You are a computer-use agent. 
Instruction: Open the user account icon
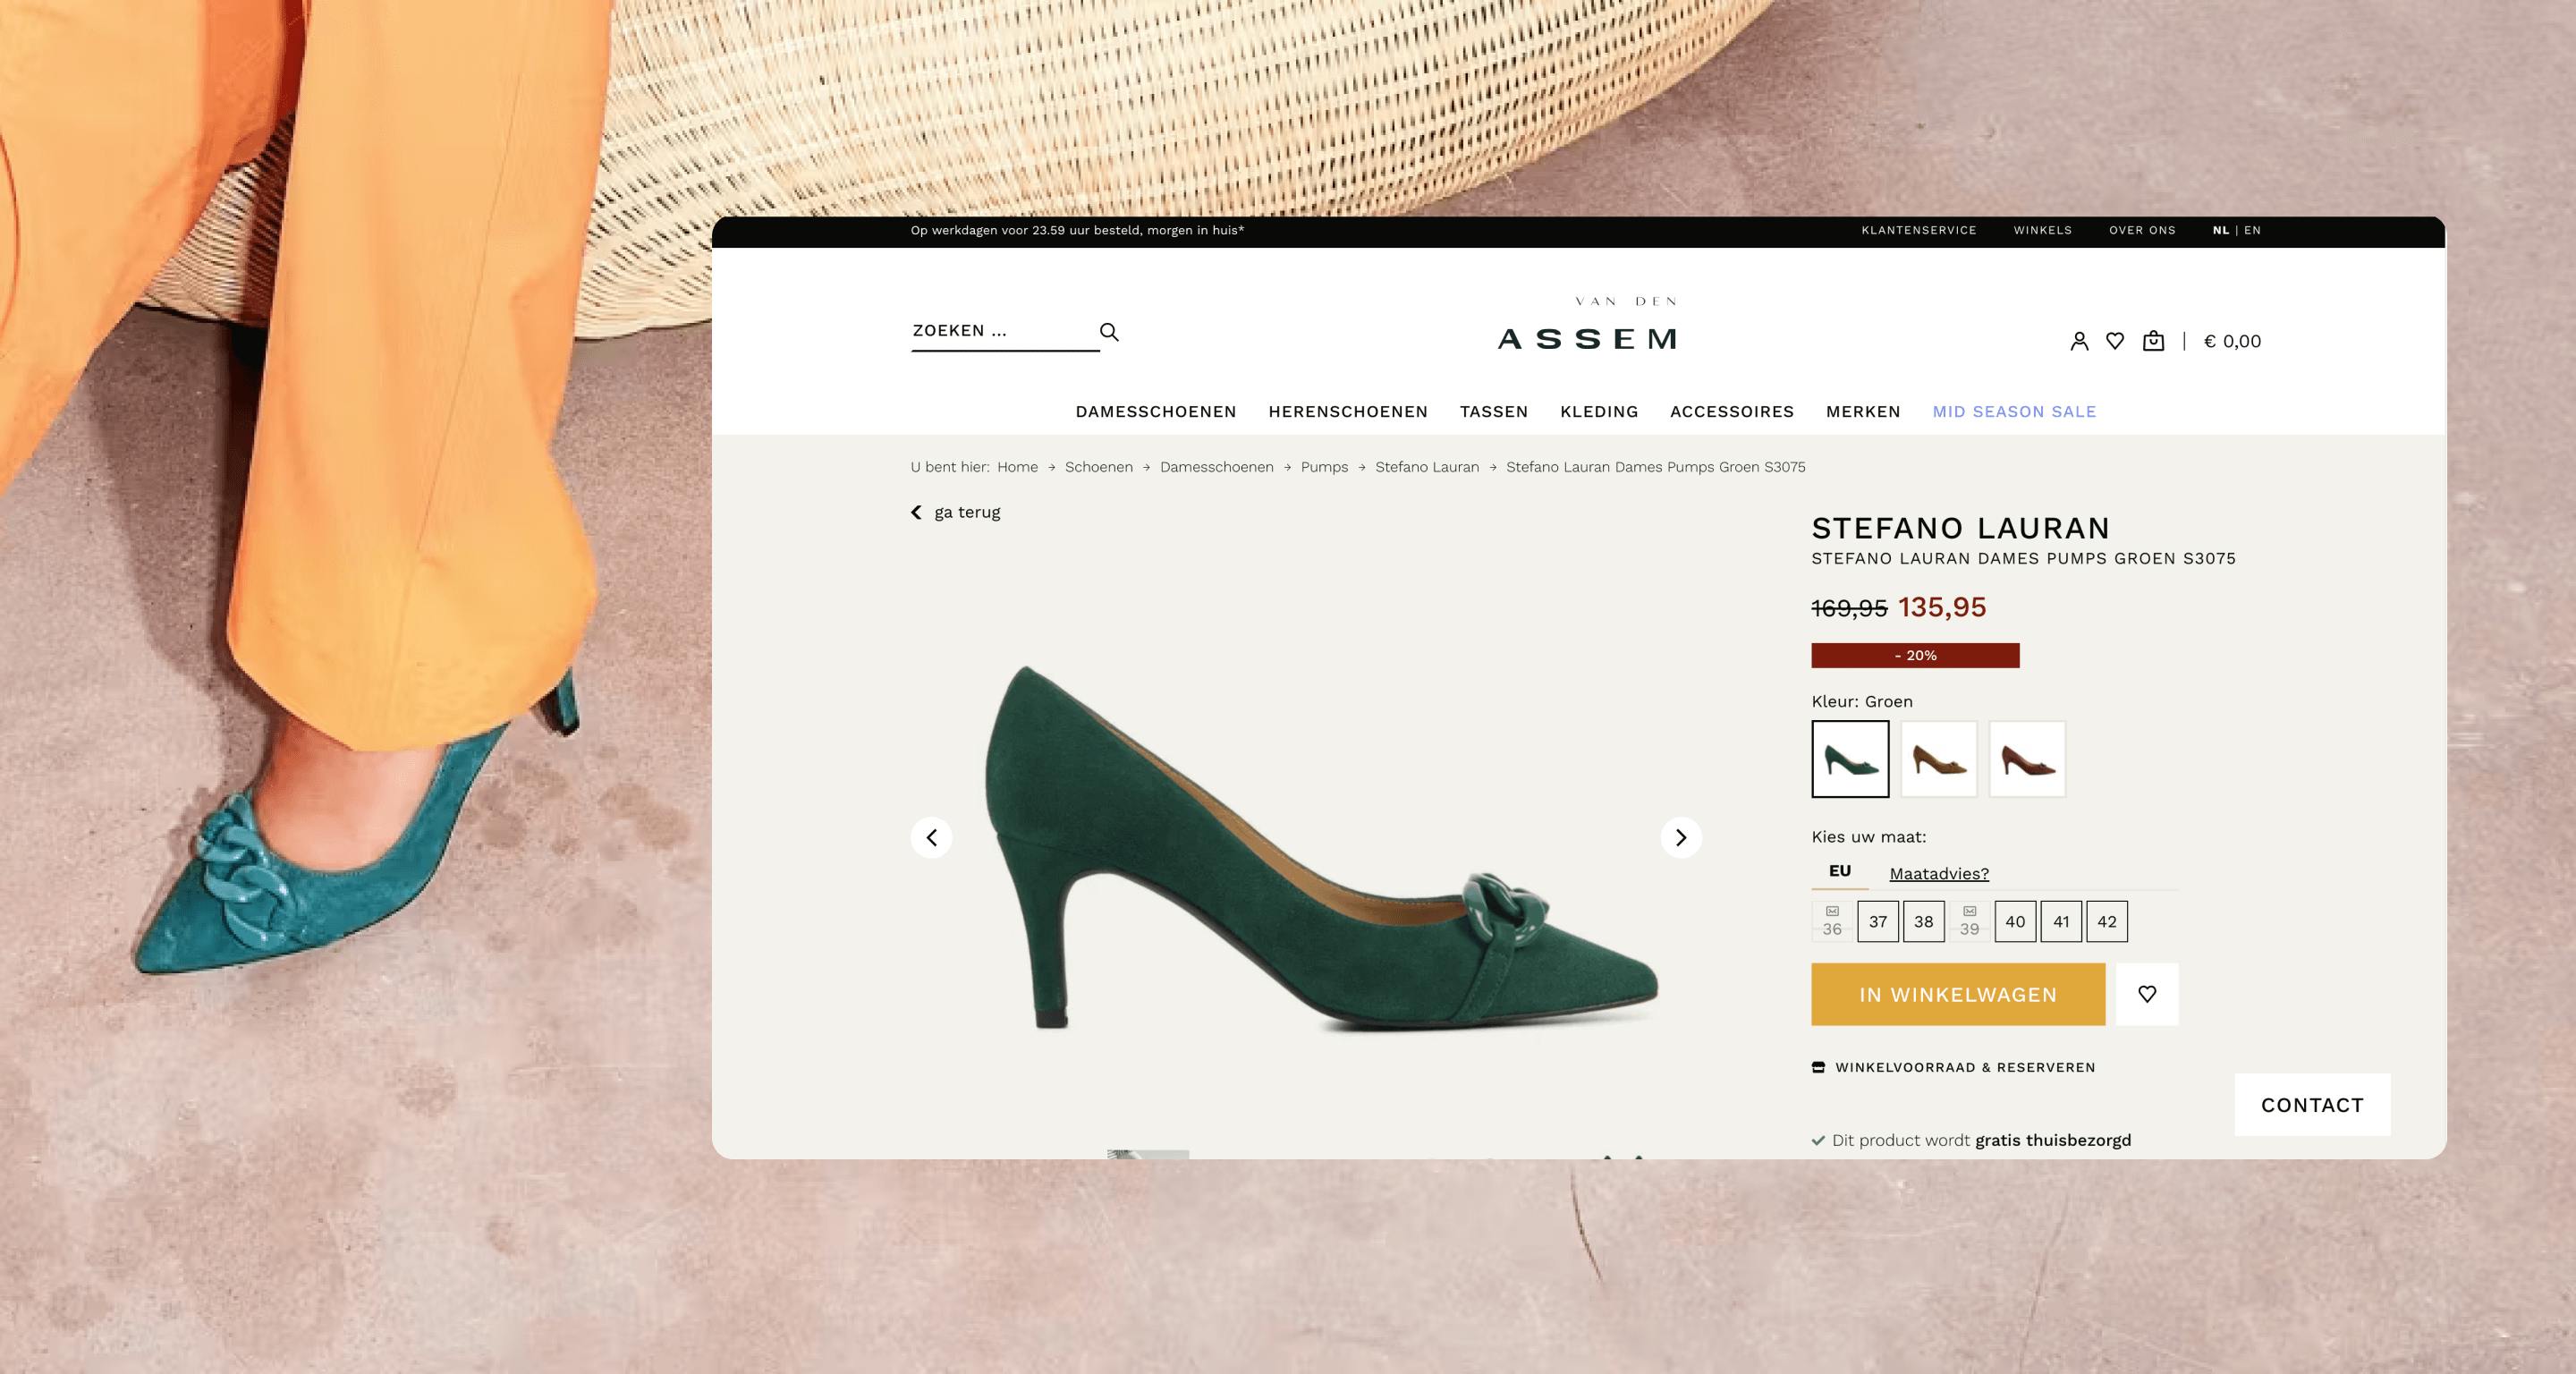click(2079, 341)
